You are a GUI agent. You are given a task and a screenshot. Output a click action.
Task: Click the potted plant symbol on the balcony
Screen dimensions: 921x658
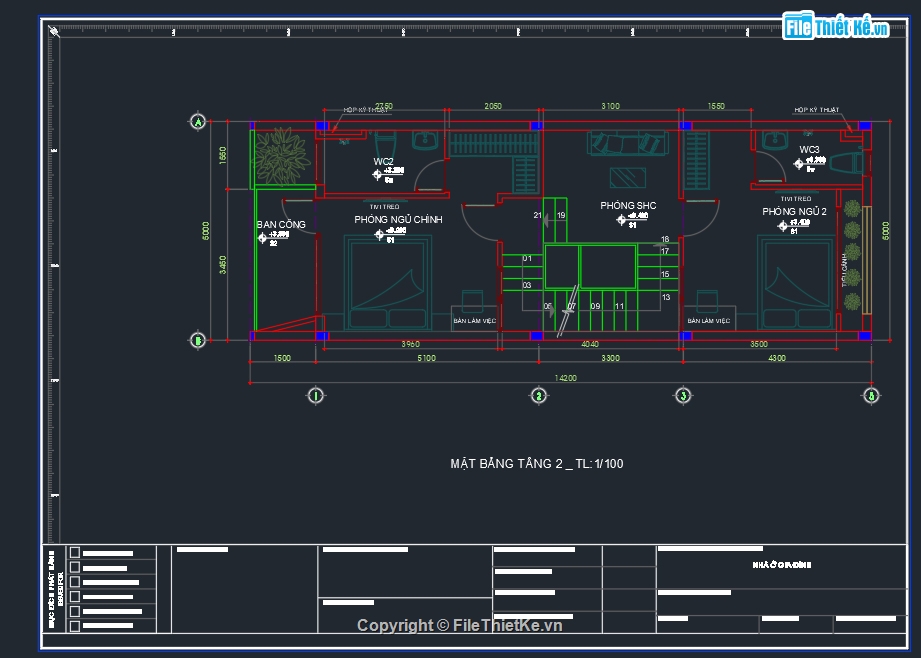(x=281, y=157)
